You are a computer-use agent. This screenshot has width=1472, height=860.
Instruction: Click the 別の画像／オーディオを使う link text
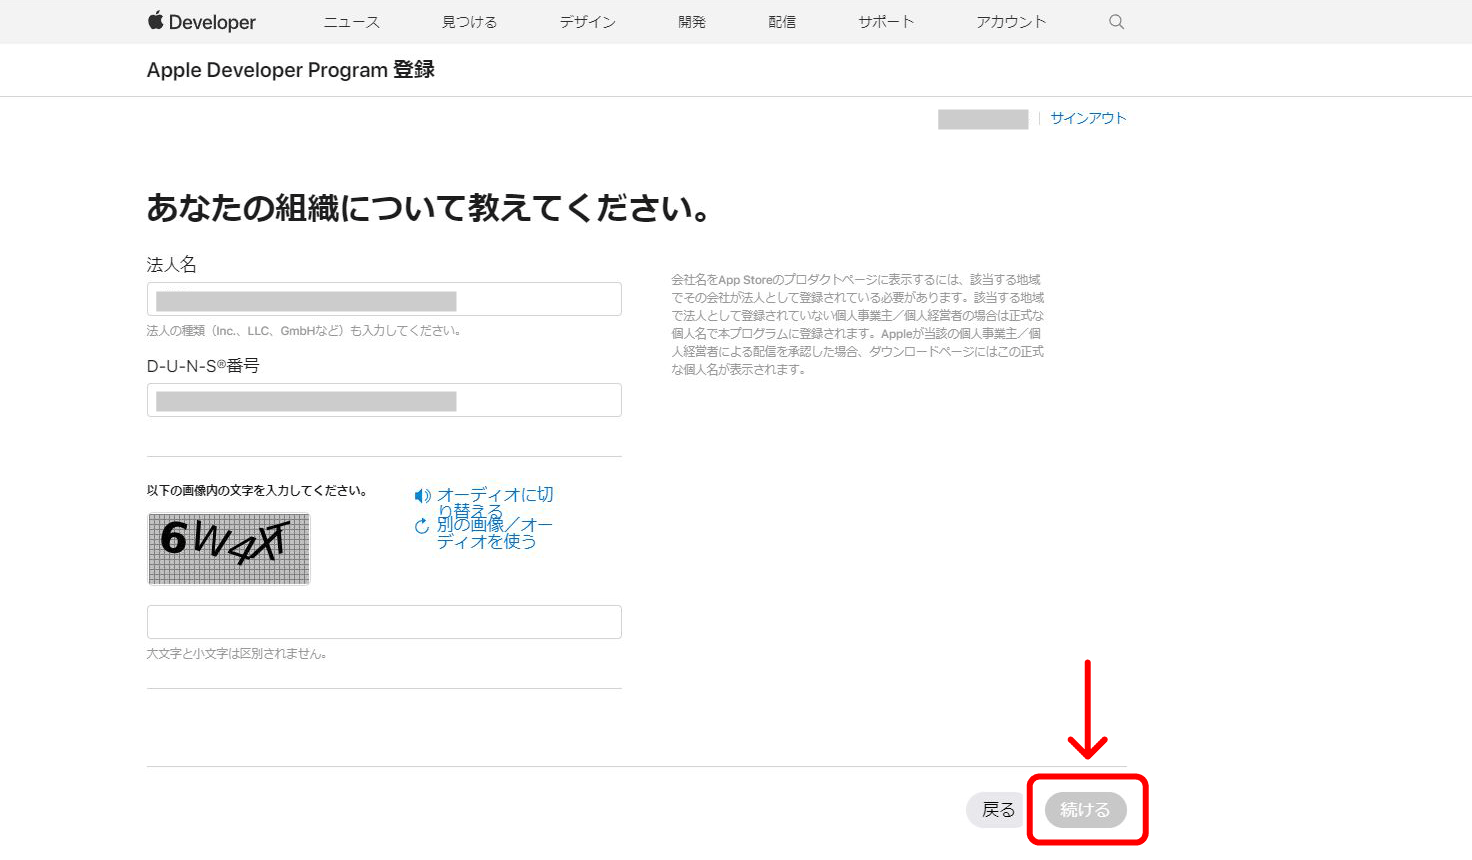(x=494, y=533)
